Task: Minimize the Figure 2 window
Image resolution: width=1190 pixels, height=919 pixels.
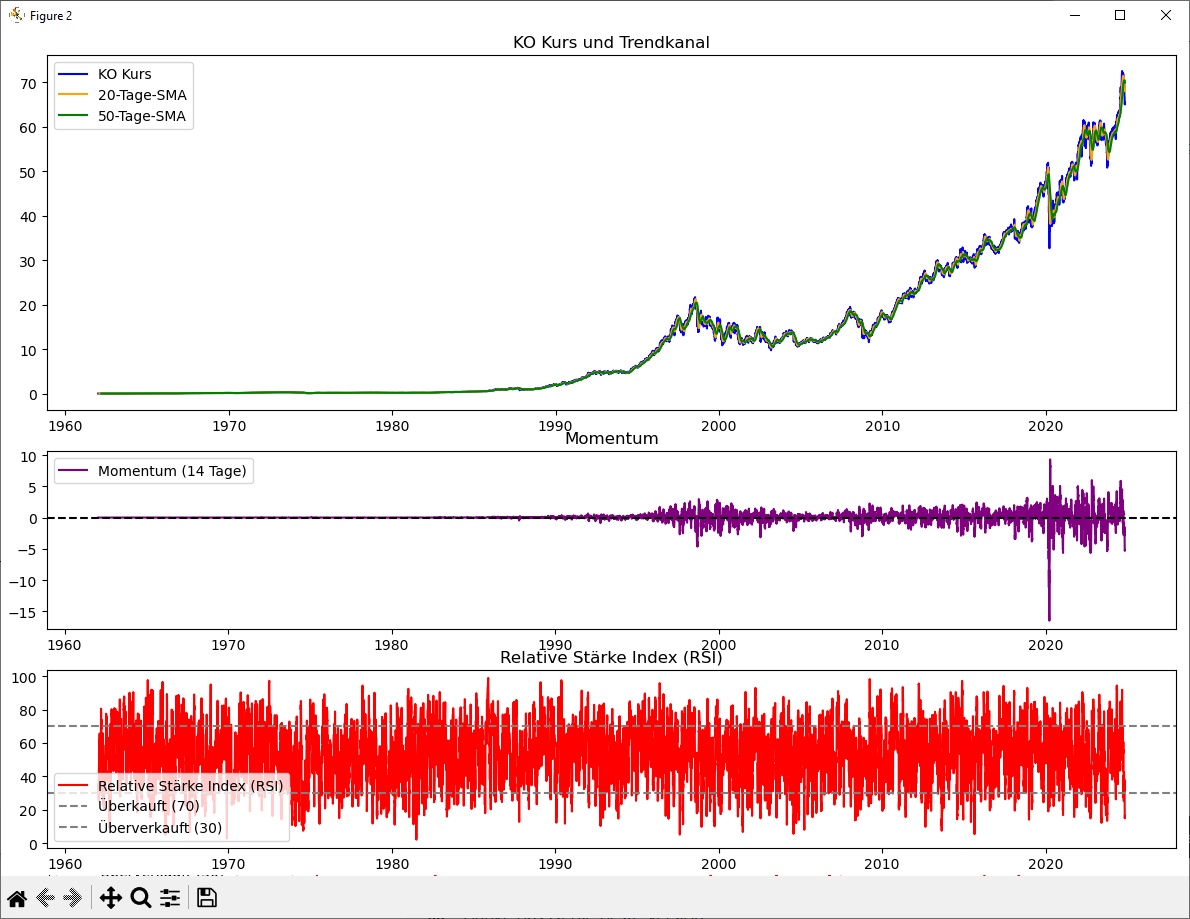Action: (x=1075, y=15)
